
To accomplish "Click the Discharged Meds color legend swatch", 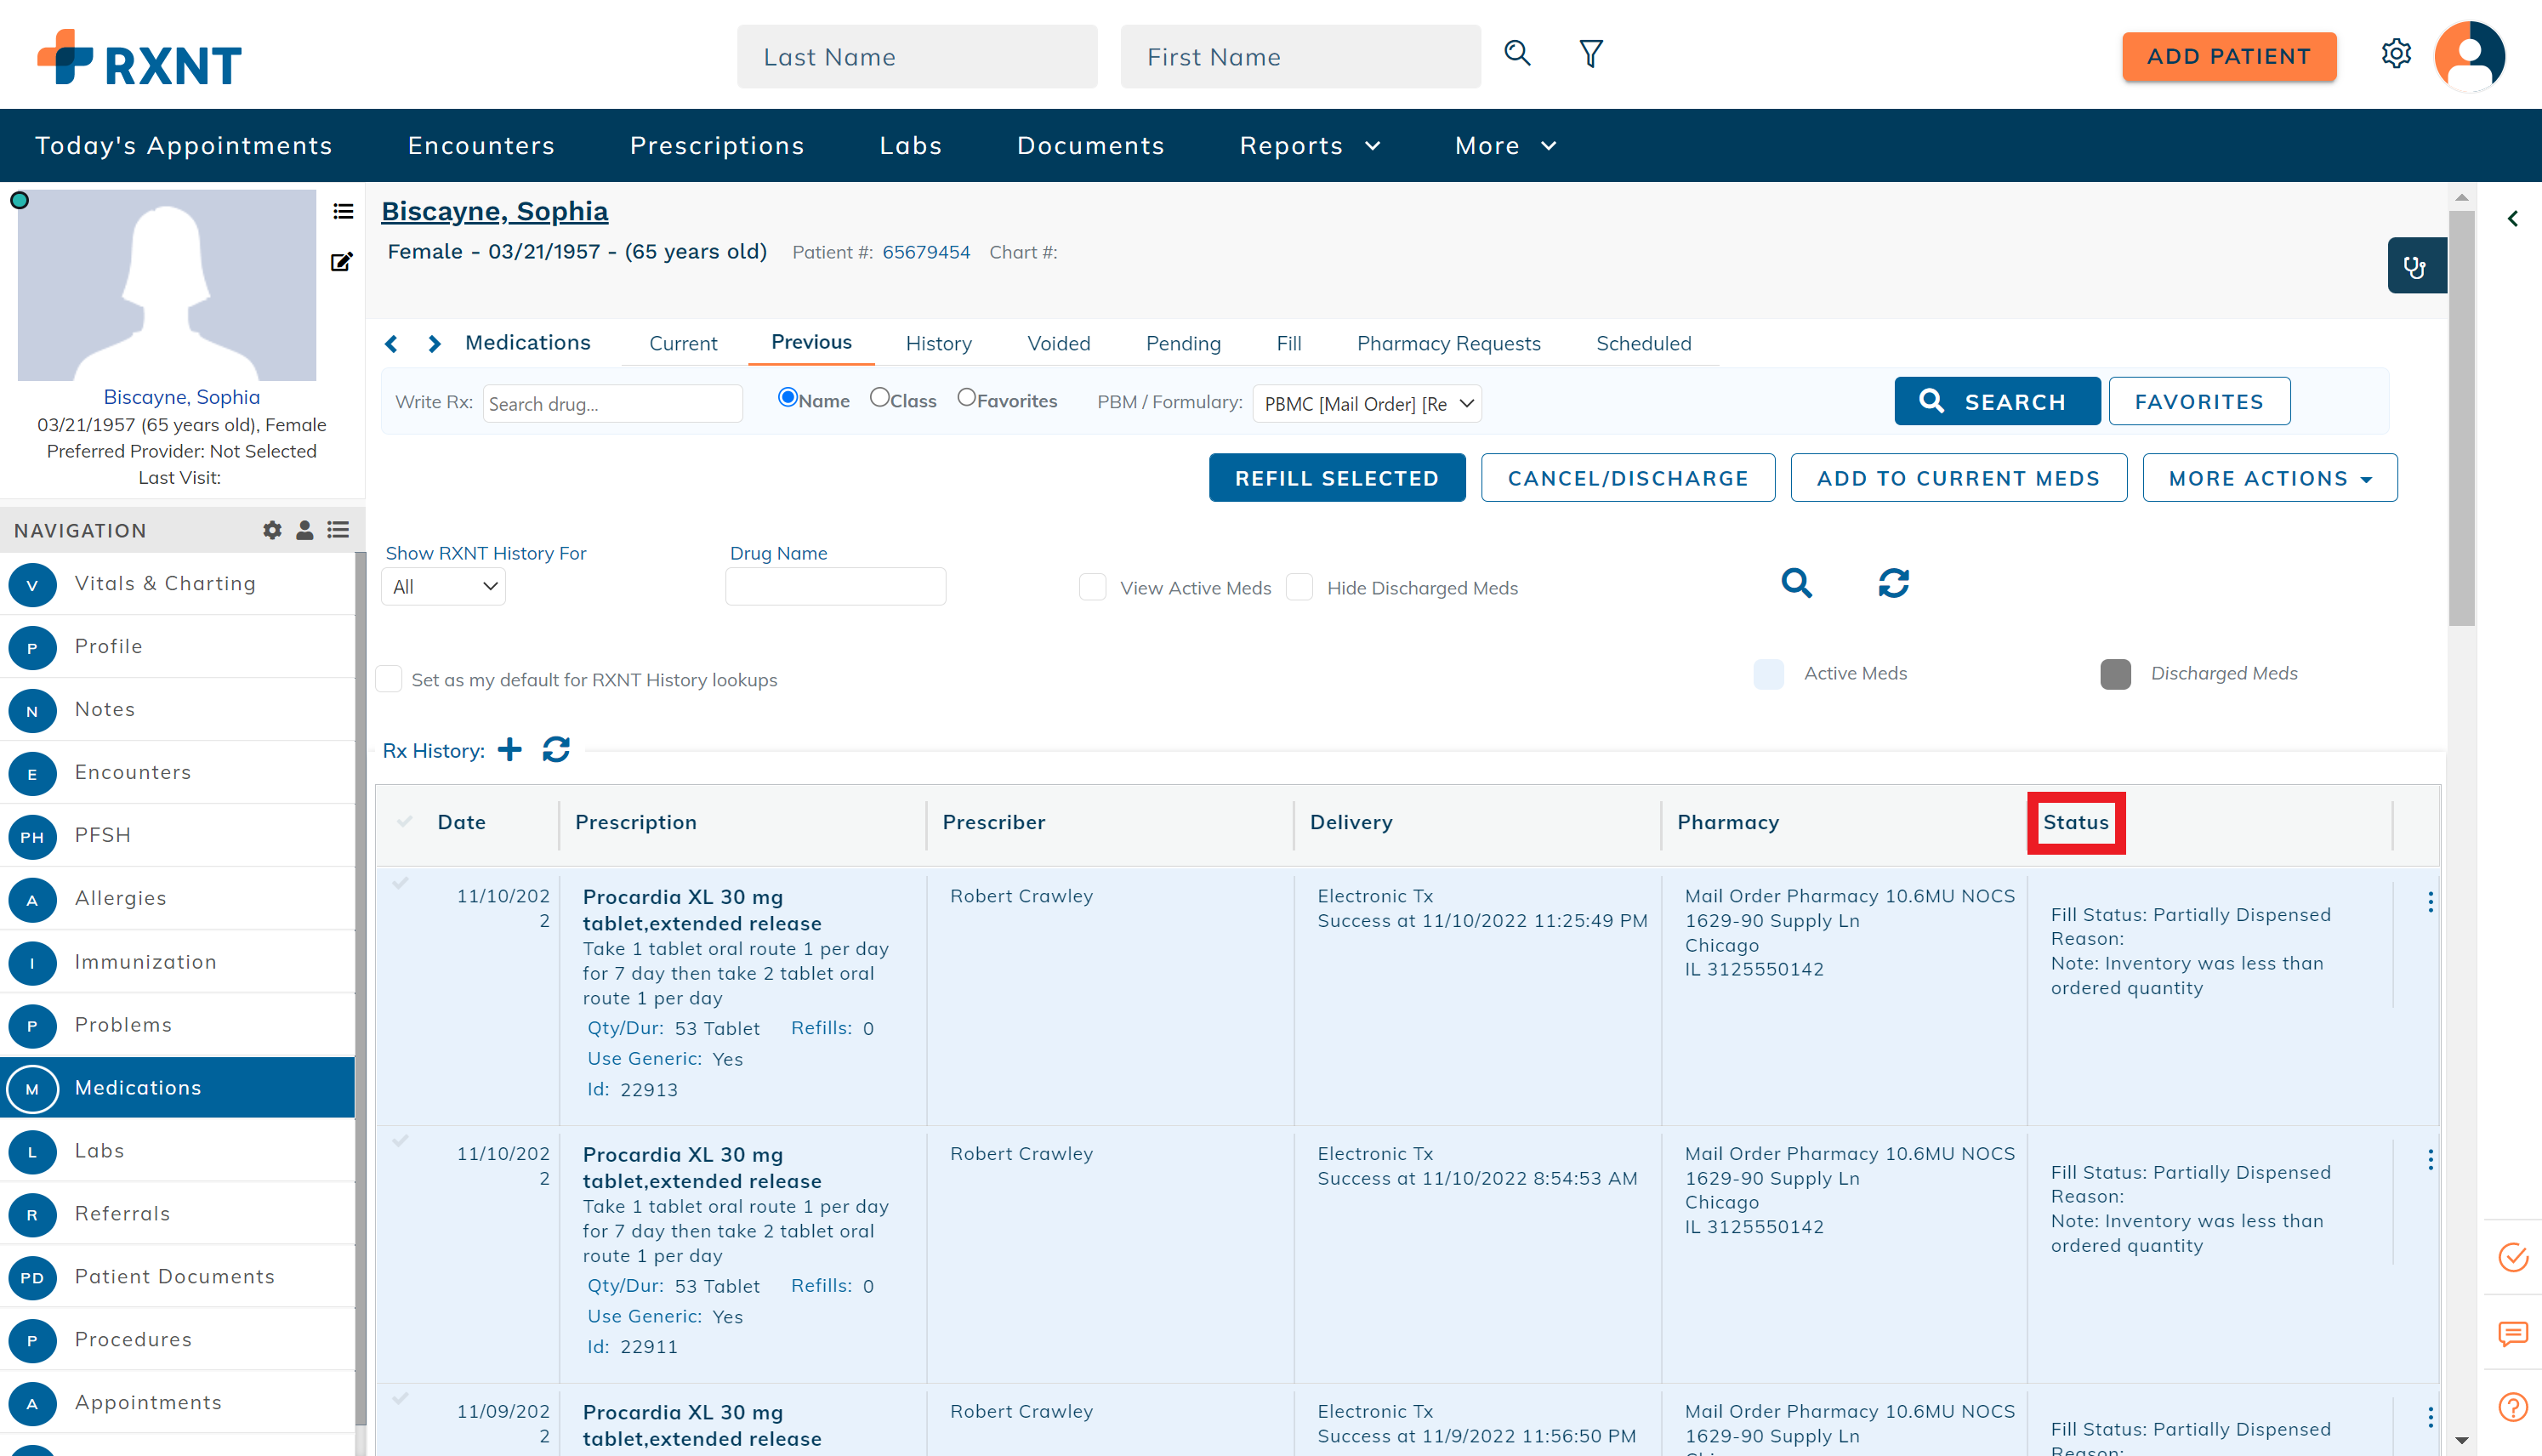I will coord(2115,674).
